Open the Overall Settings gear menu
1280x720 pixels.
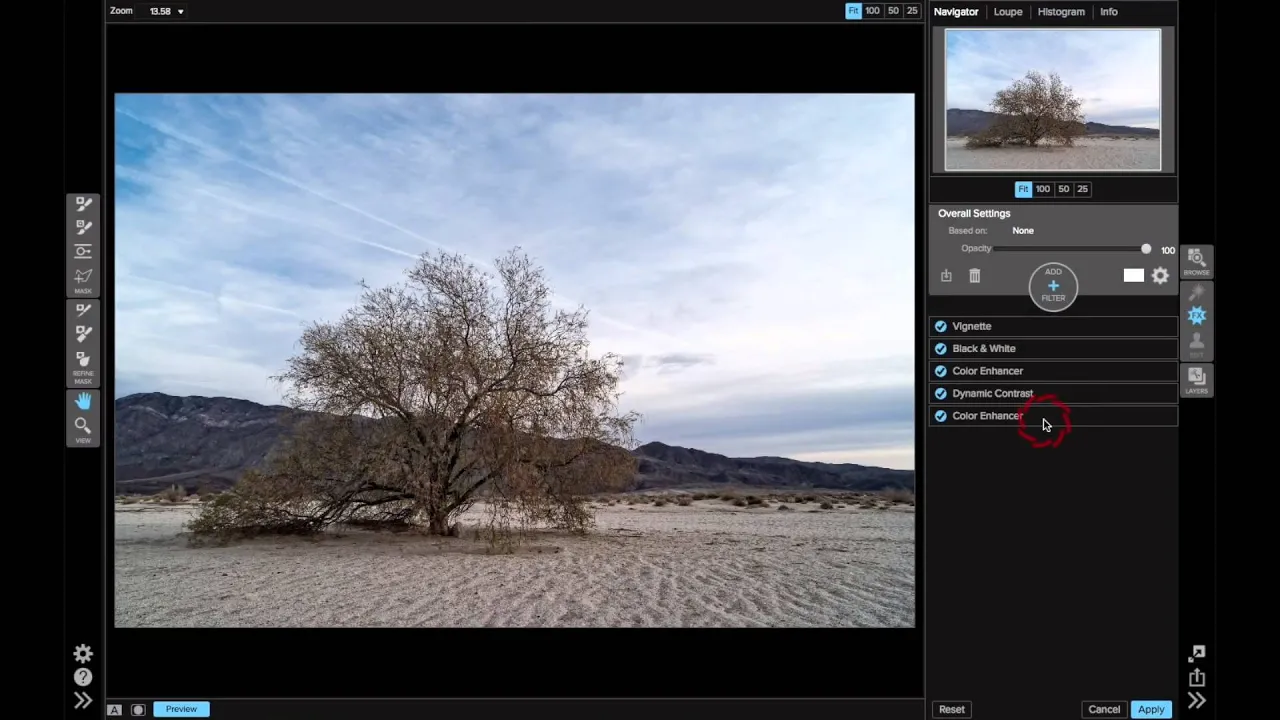click(x=1160, y=276)
